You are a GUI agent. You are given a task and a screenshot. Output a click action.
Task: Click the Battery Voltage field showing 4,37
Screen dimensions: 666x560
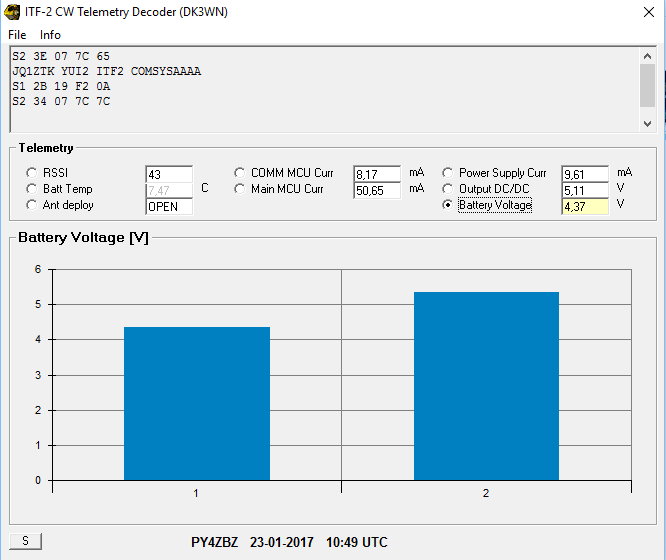pyautogui.click(x=585, y=206)
